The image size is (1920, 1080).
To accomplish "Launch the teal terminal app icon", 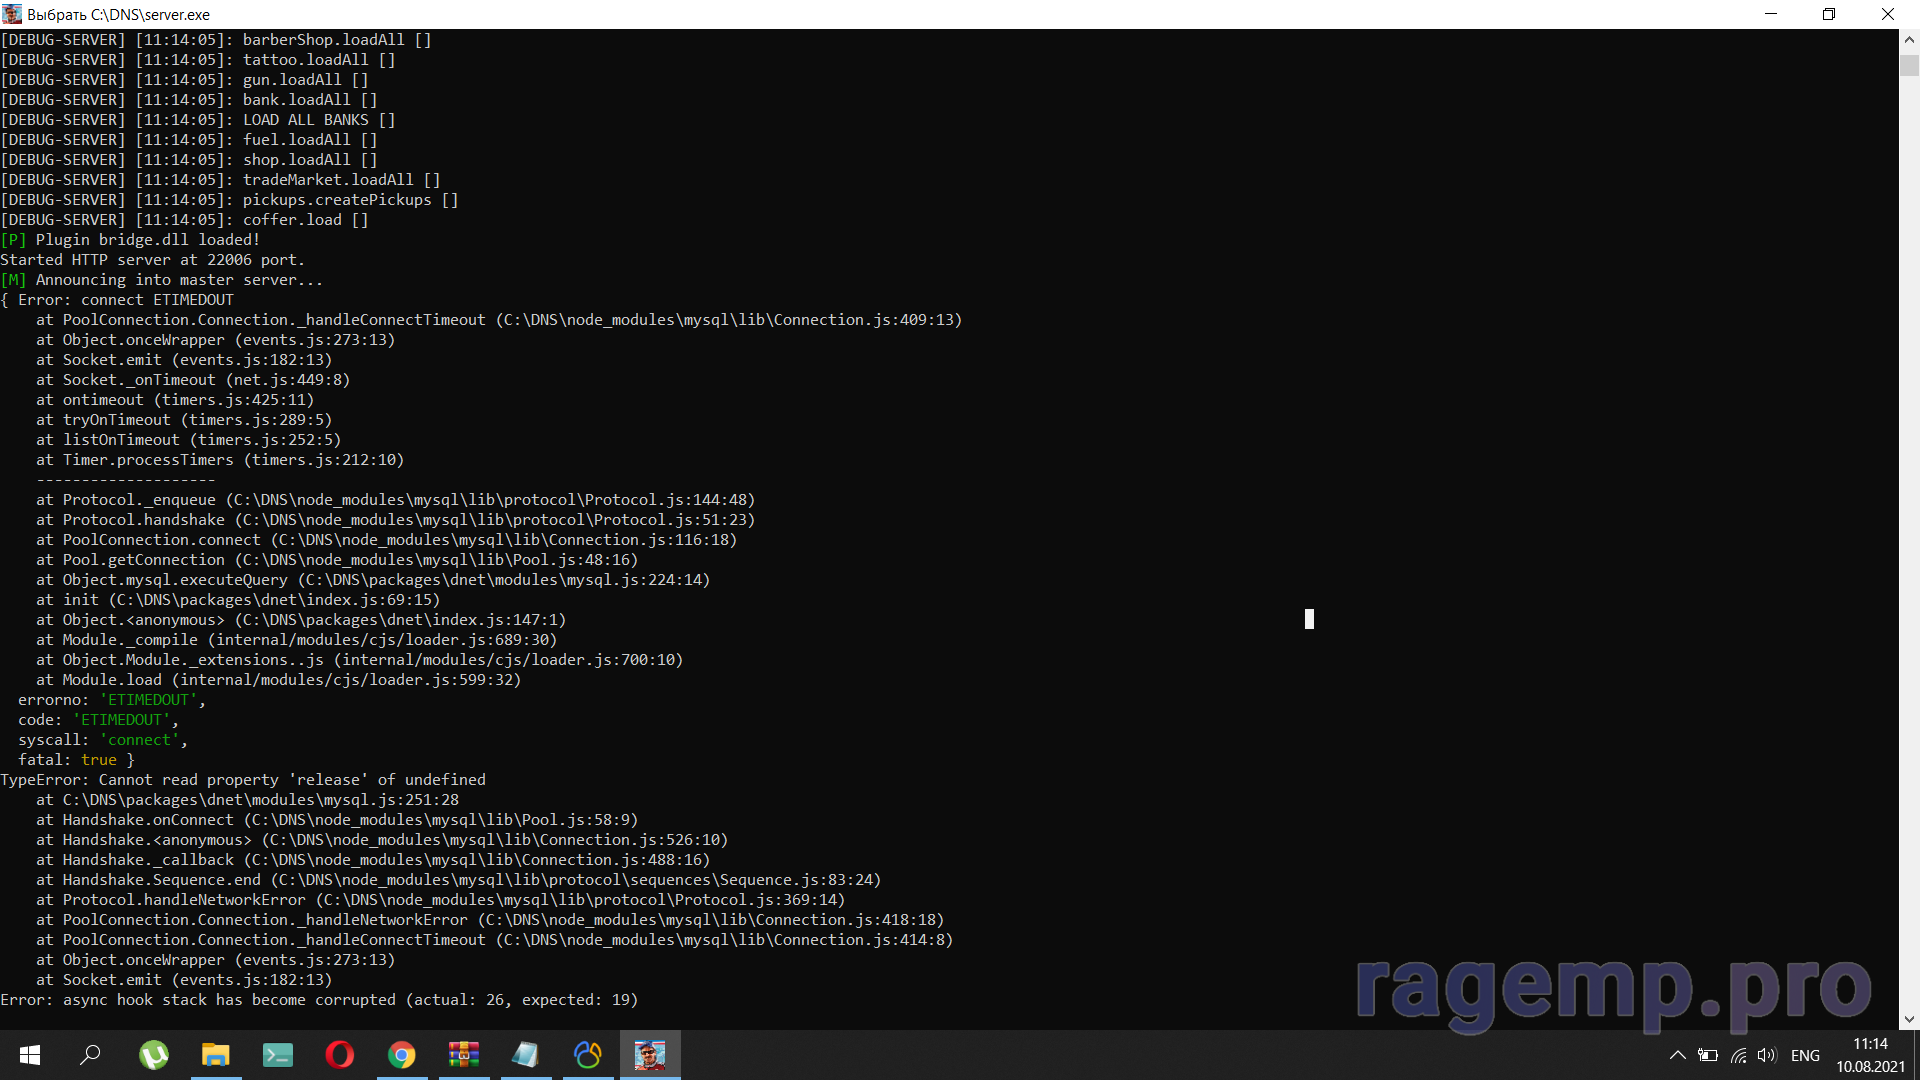I will click(x=278, y=1055).
